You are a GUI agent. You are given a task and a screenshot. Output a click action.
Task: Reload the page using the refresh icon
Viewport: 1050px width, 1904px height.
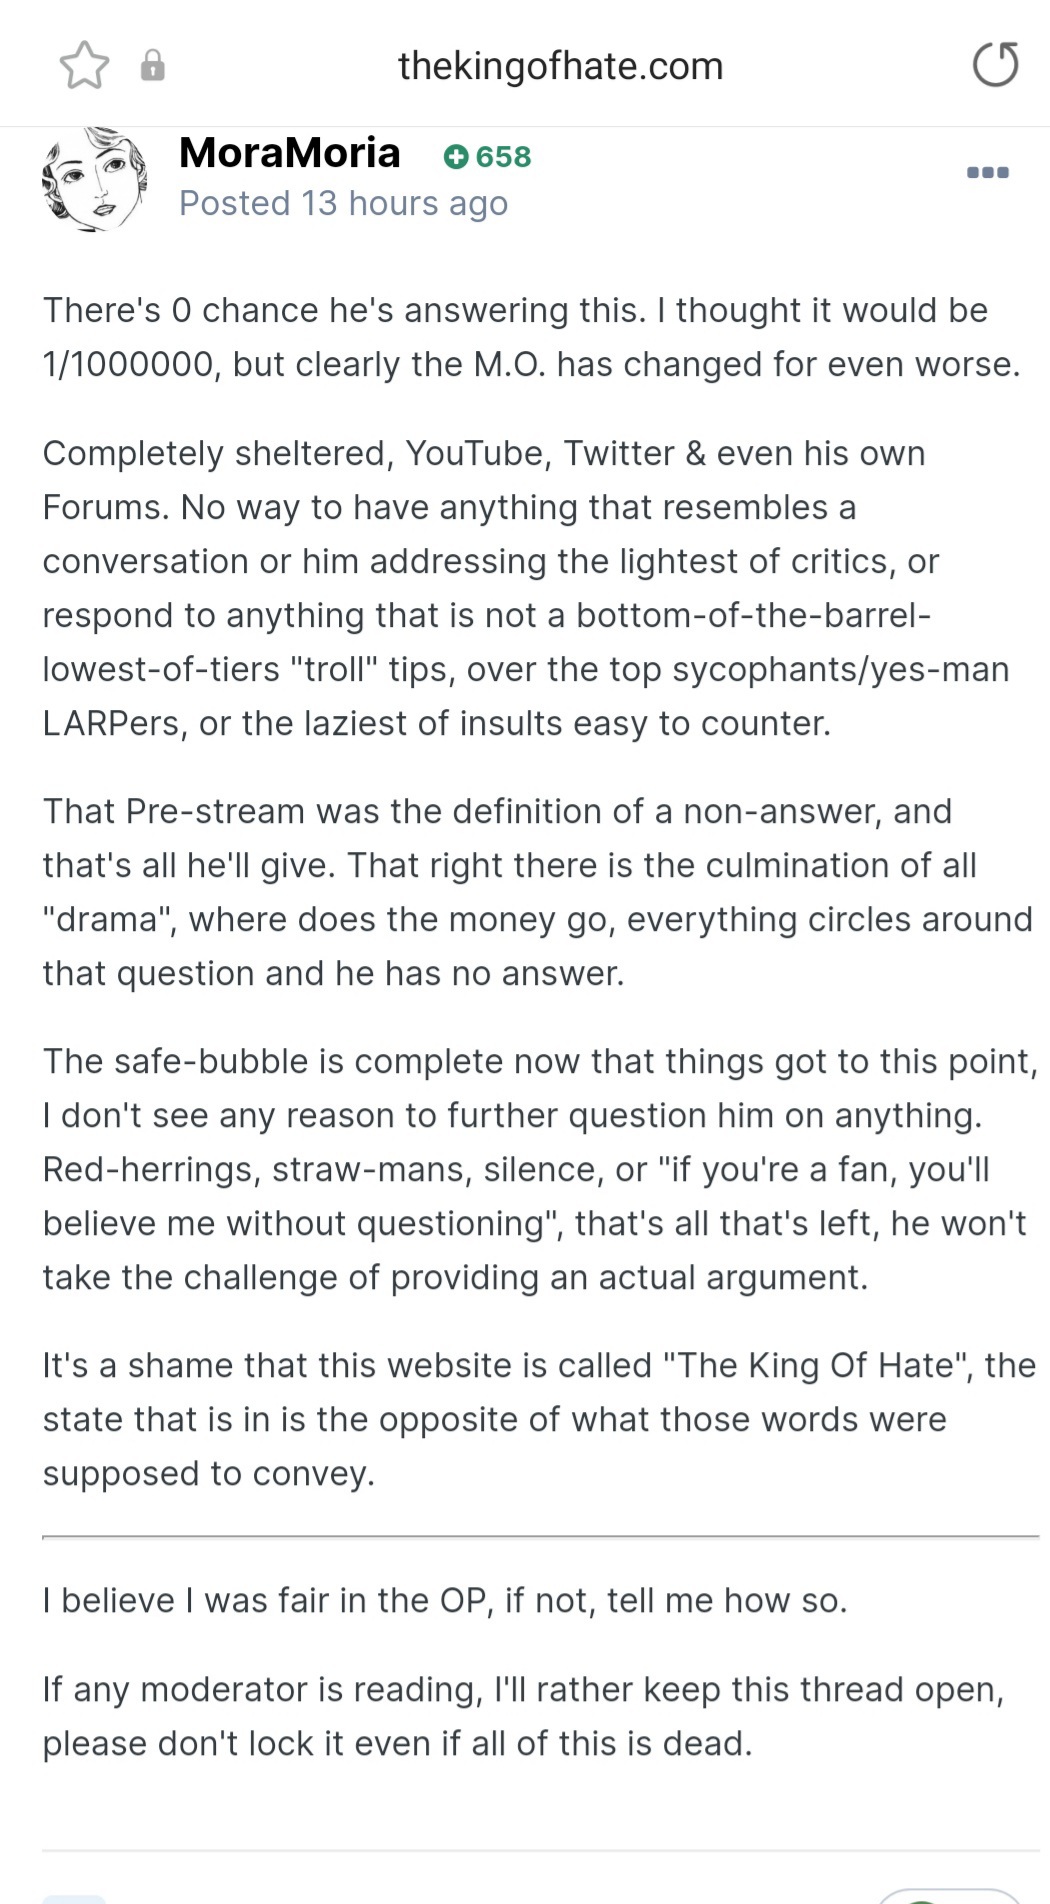tap(996, 65)
